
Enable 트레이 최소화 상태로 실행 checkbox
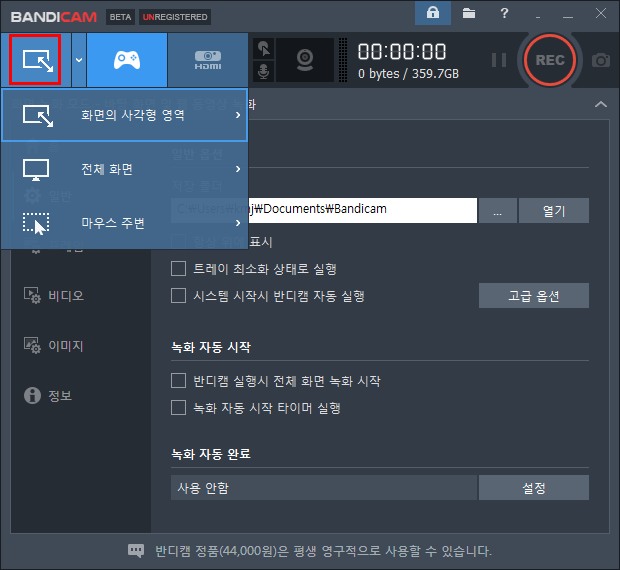[x=178, y=268]
